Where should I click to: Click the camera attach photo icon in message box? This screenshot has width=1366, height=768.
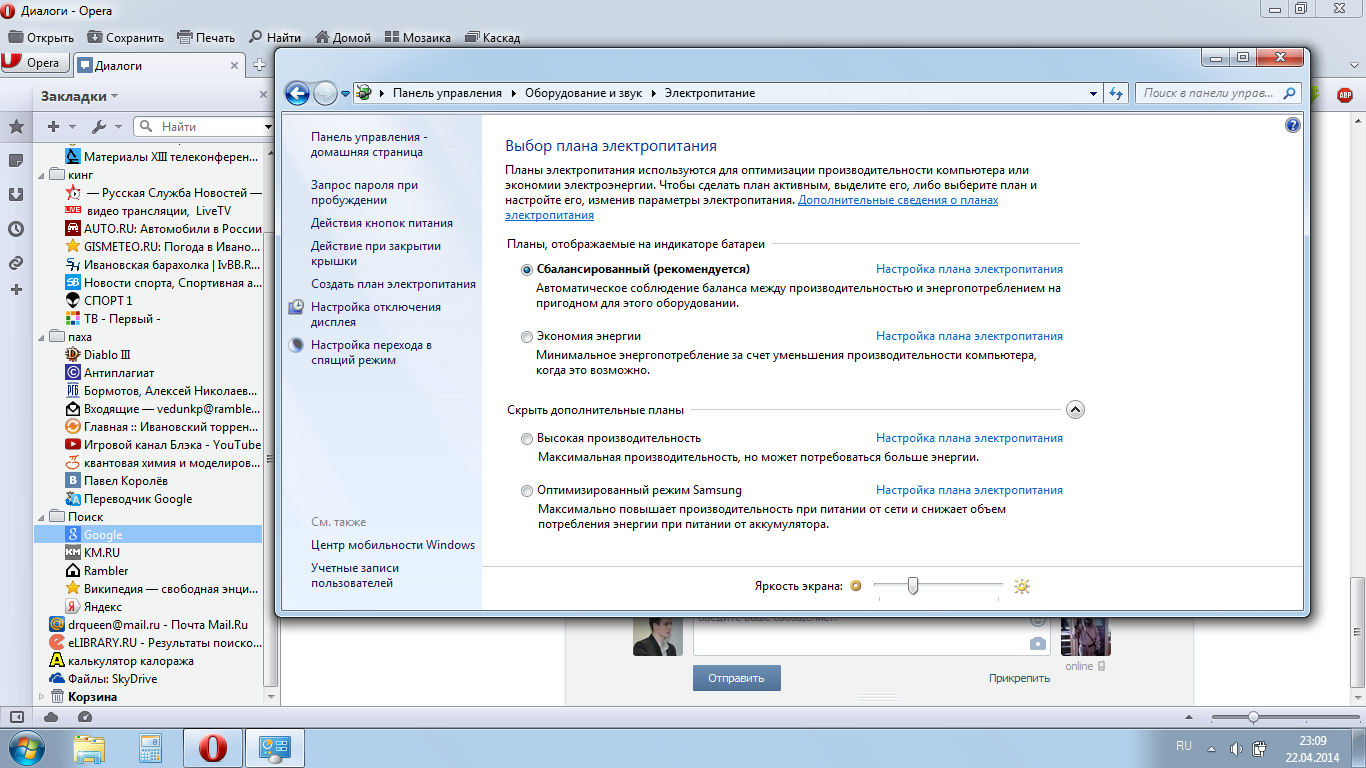[1038, 643]
